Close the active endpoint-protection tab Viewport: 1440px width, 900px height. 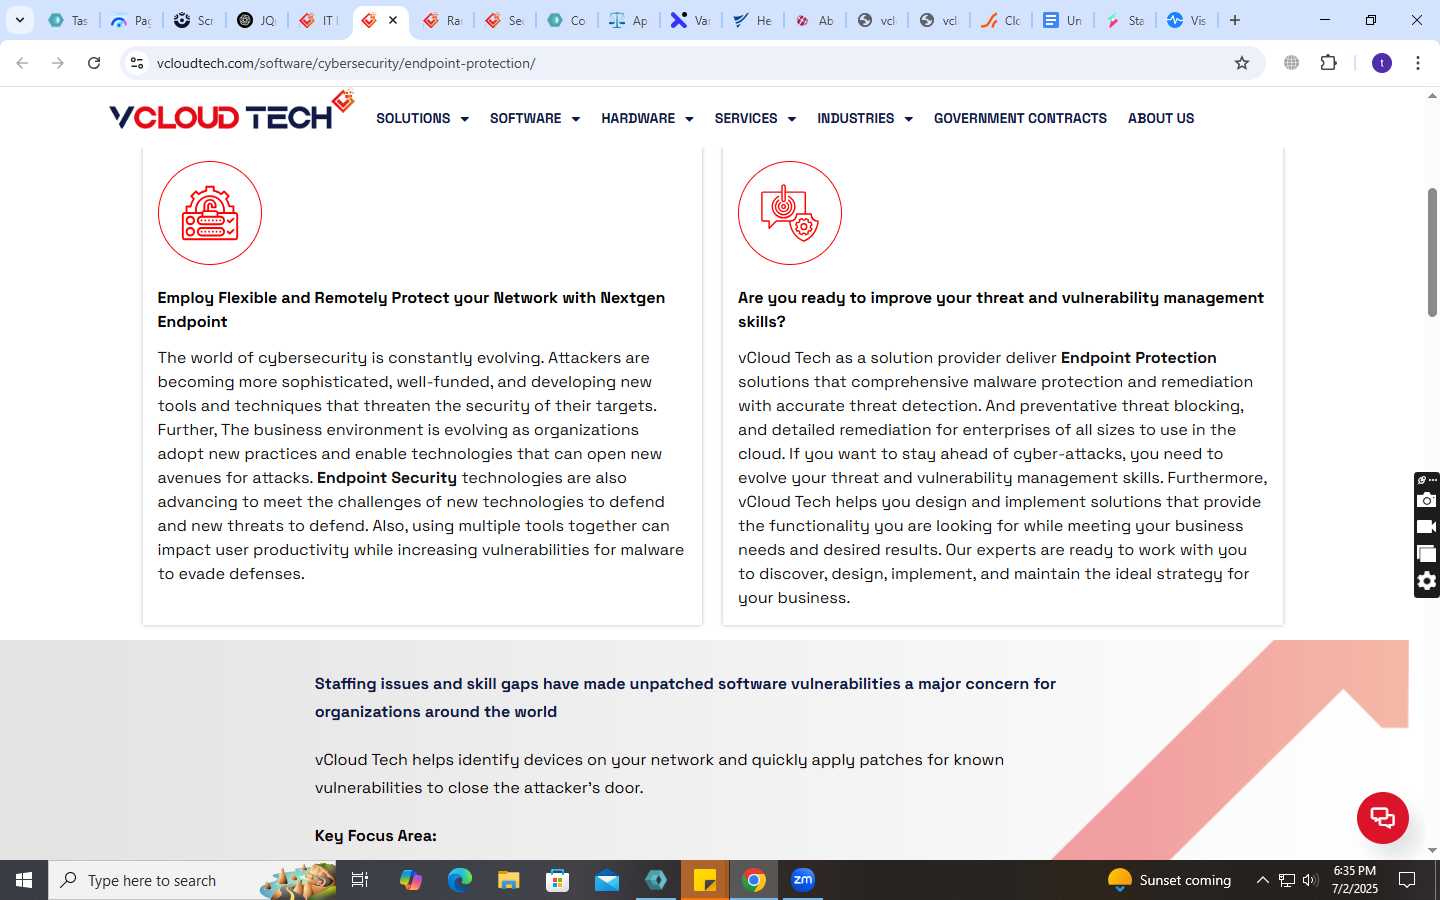[x=393, y=20]
